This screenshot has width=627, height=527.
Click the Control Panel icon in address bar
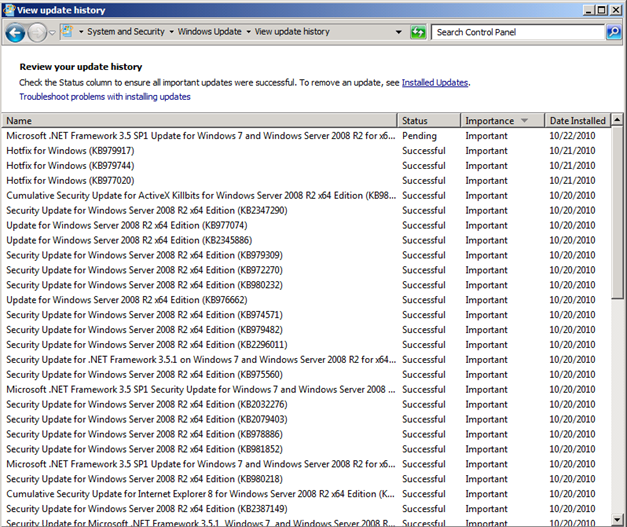[x=67, y=32]
